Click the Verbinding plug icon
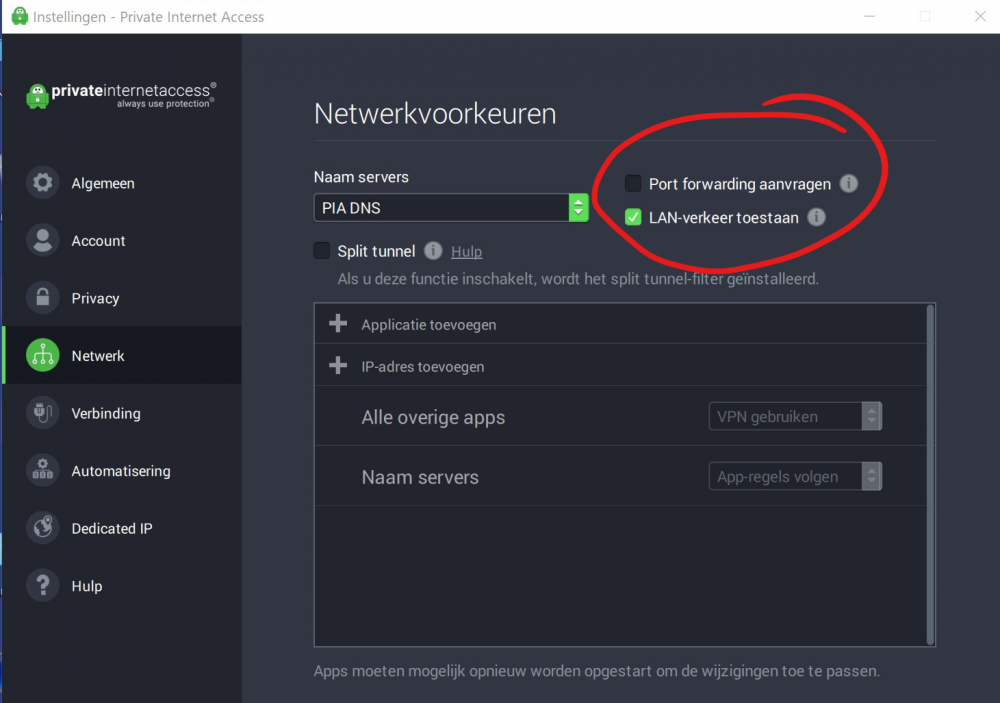This screenshot has height=703, width=1000. pos(42,413)
